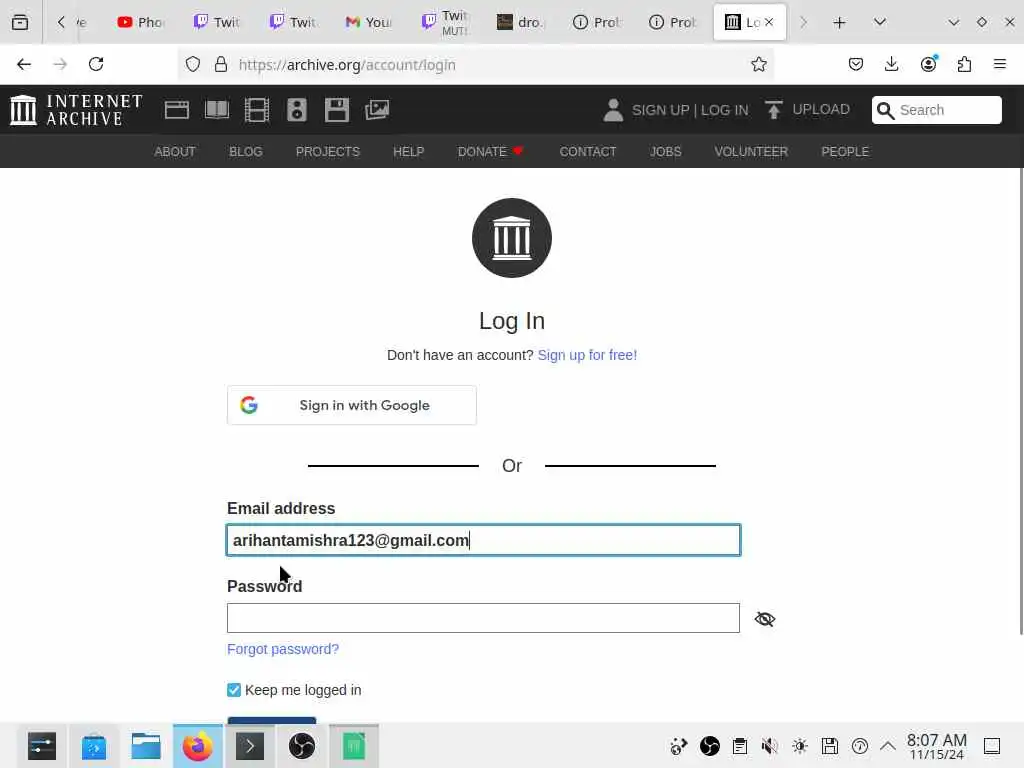Image resolution: width=1024 pixels, height=768 pixels.
Task: Open the Software floppy disk icon
Action: pos(337,110)
